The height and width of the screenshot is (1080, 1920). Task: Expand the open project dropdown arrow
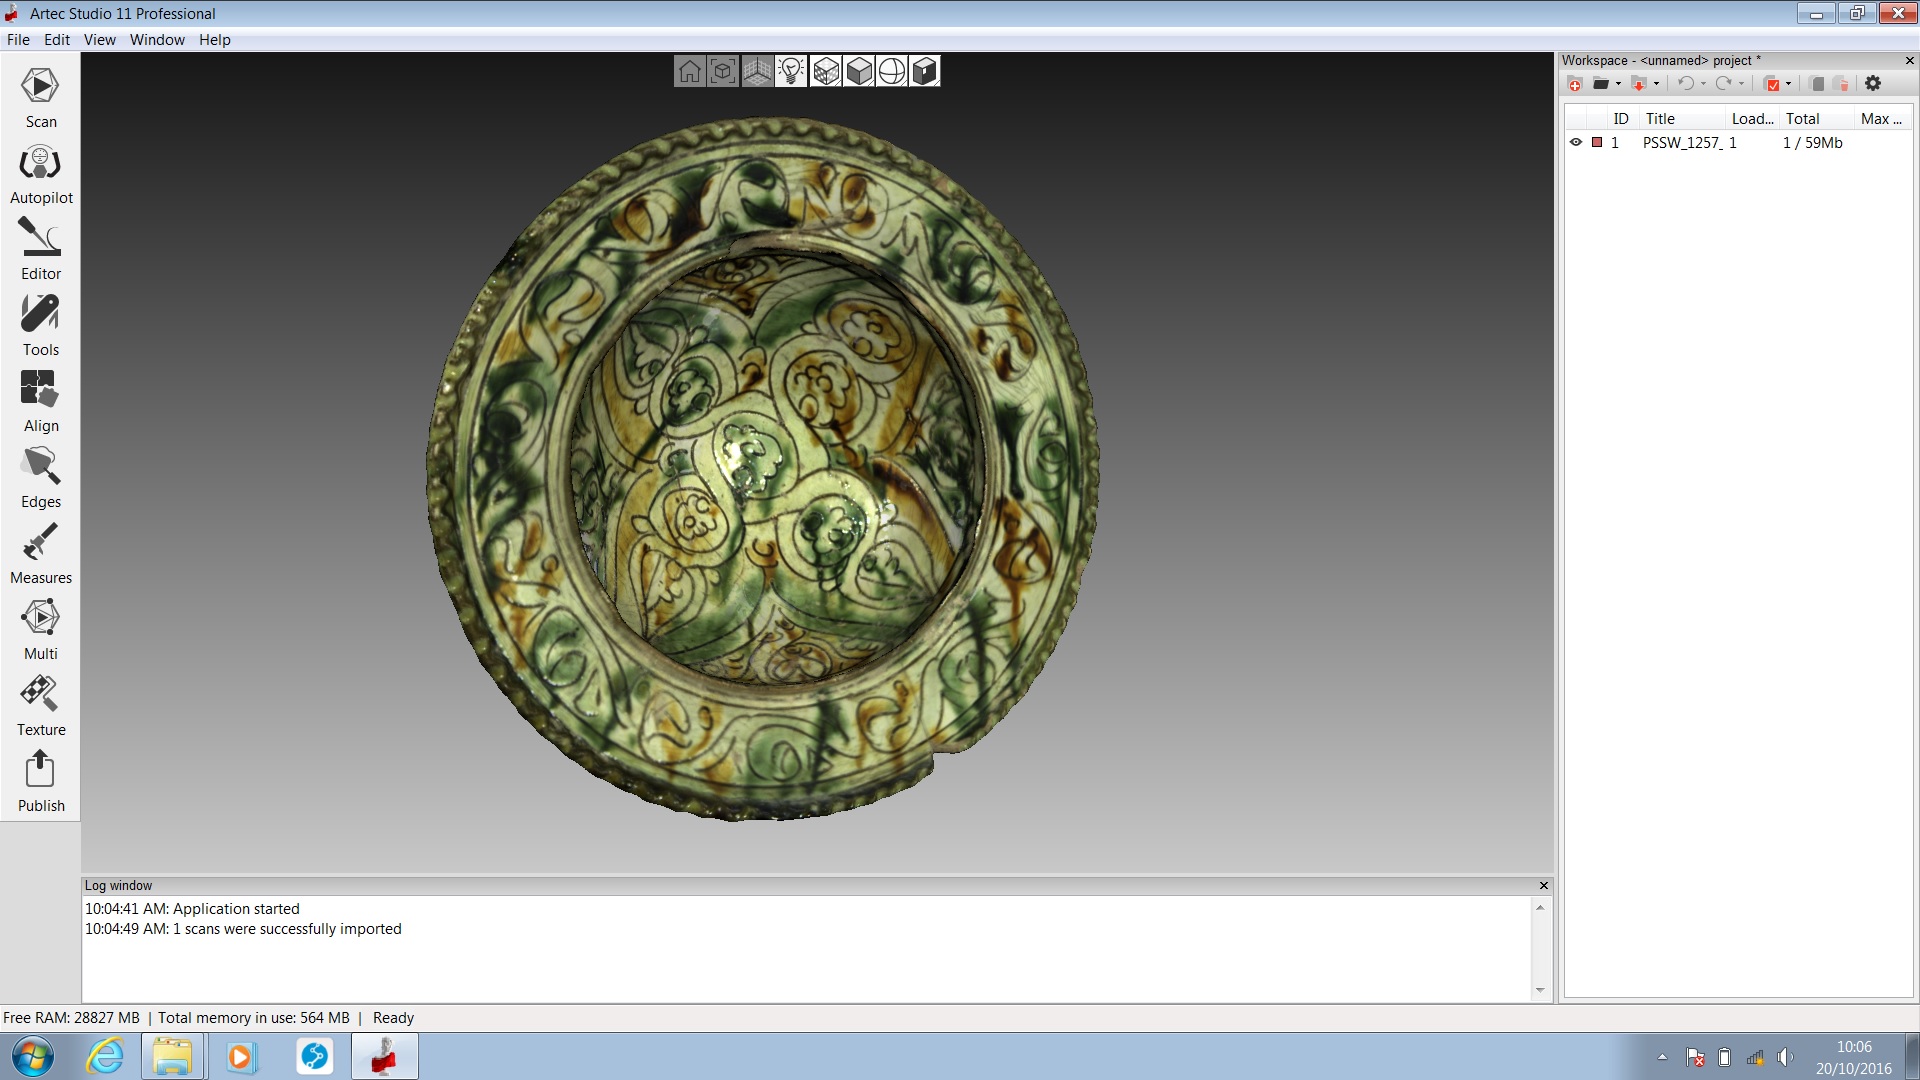(x=1618, y=84)
